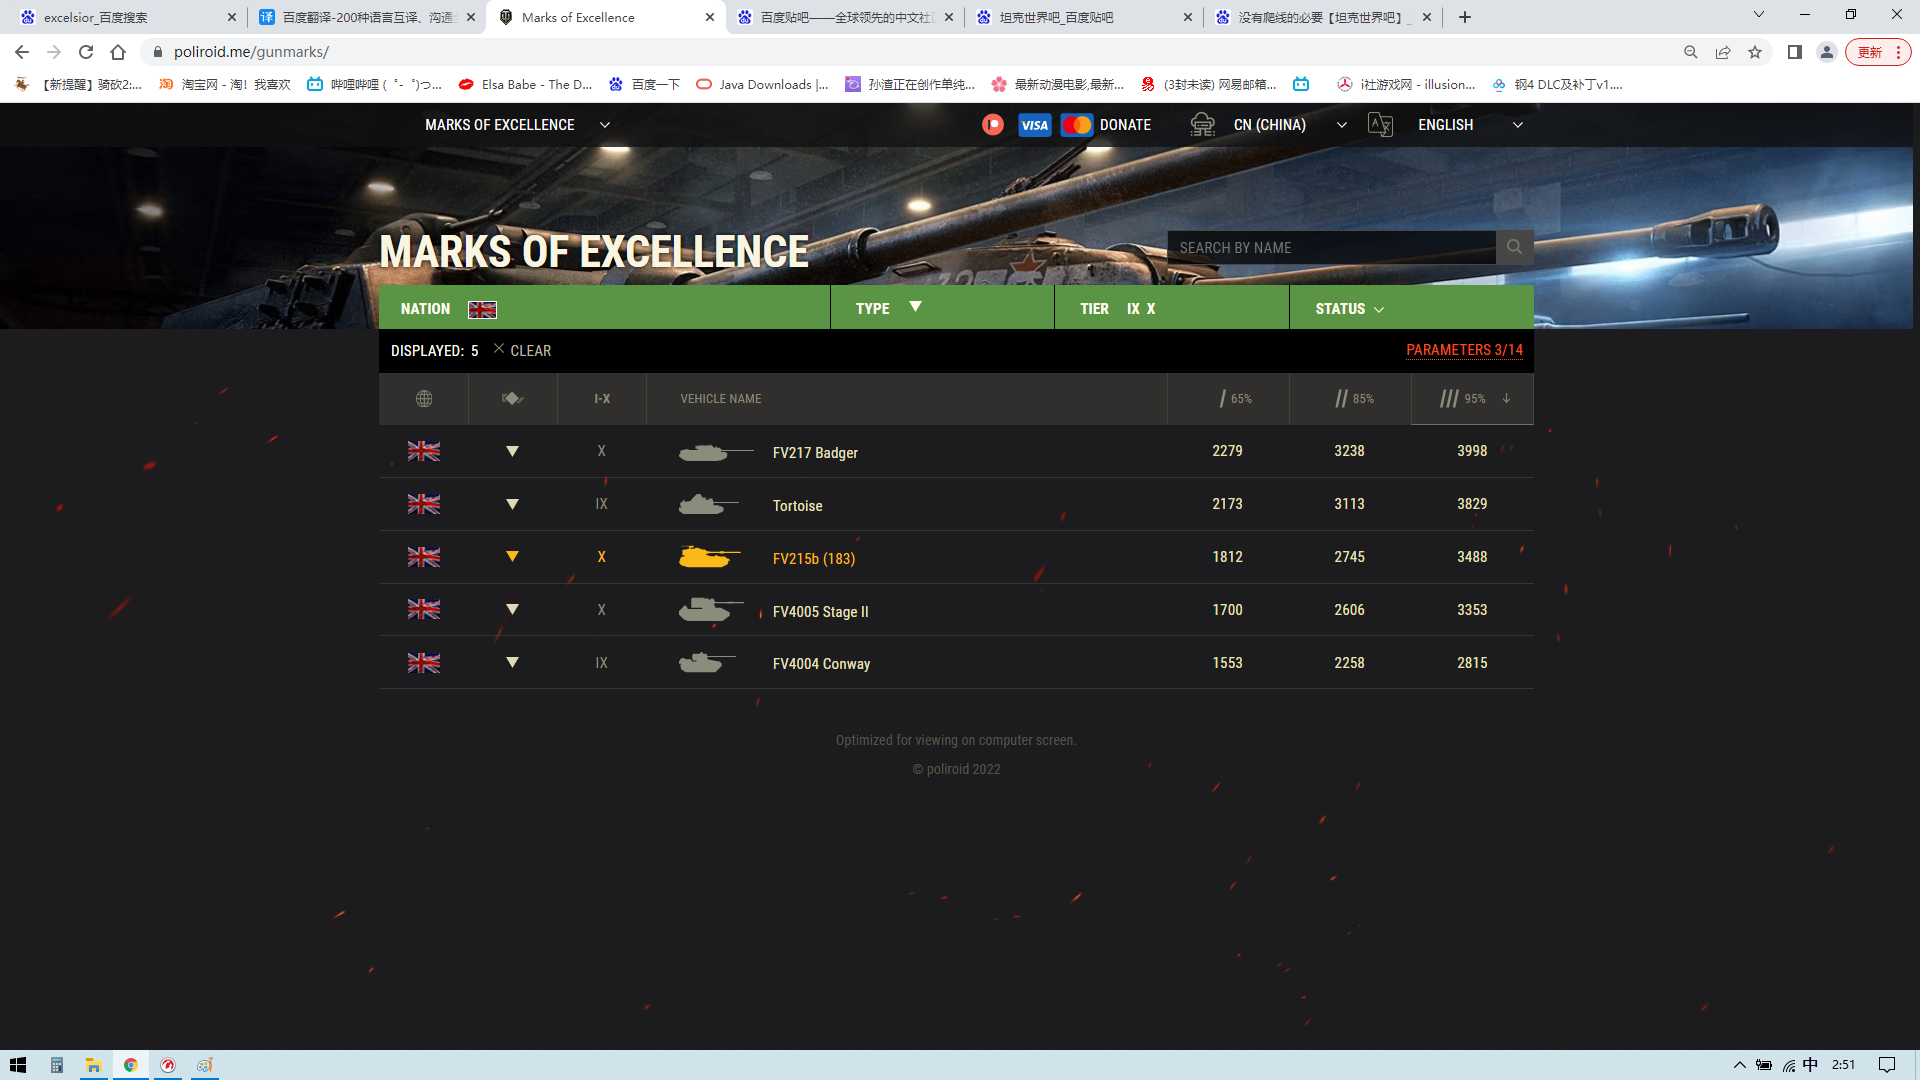
Task: Click the highlighted FV215b (183) row
Action: pos(956,557)
